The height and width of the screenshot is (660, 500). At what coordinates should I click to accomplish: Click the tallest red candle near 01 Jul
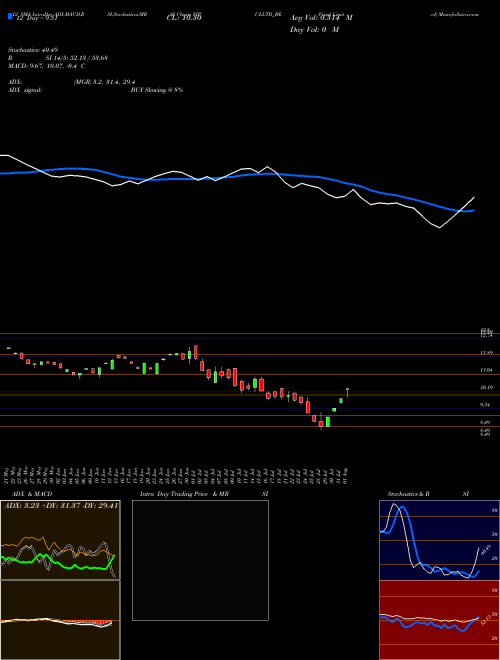click(196, 352)
